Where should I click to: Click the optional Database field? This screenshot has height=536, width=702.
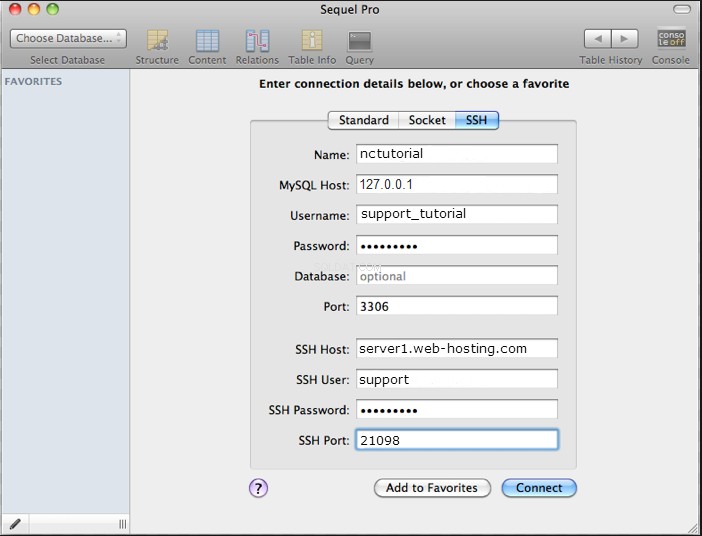457,275
